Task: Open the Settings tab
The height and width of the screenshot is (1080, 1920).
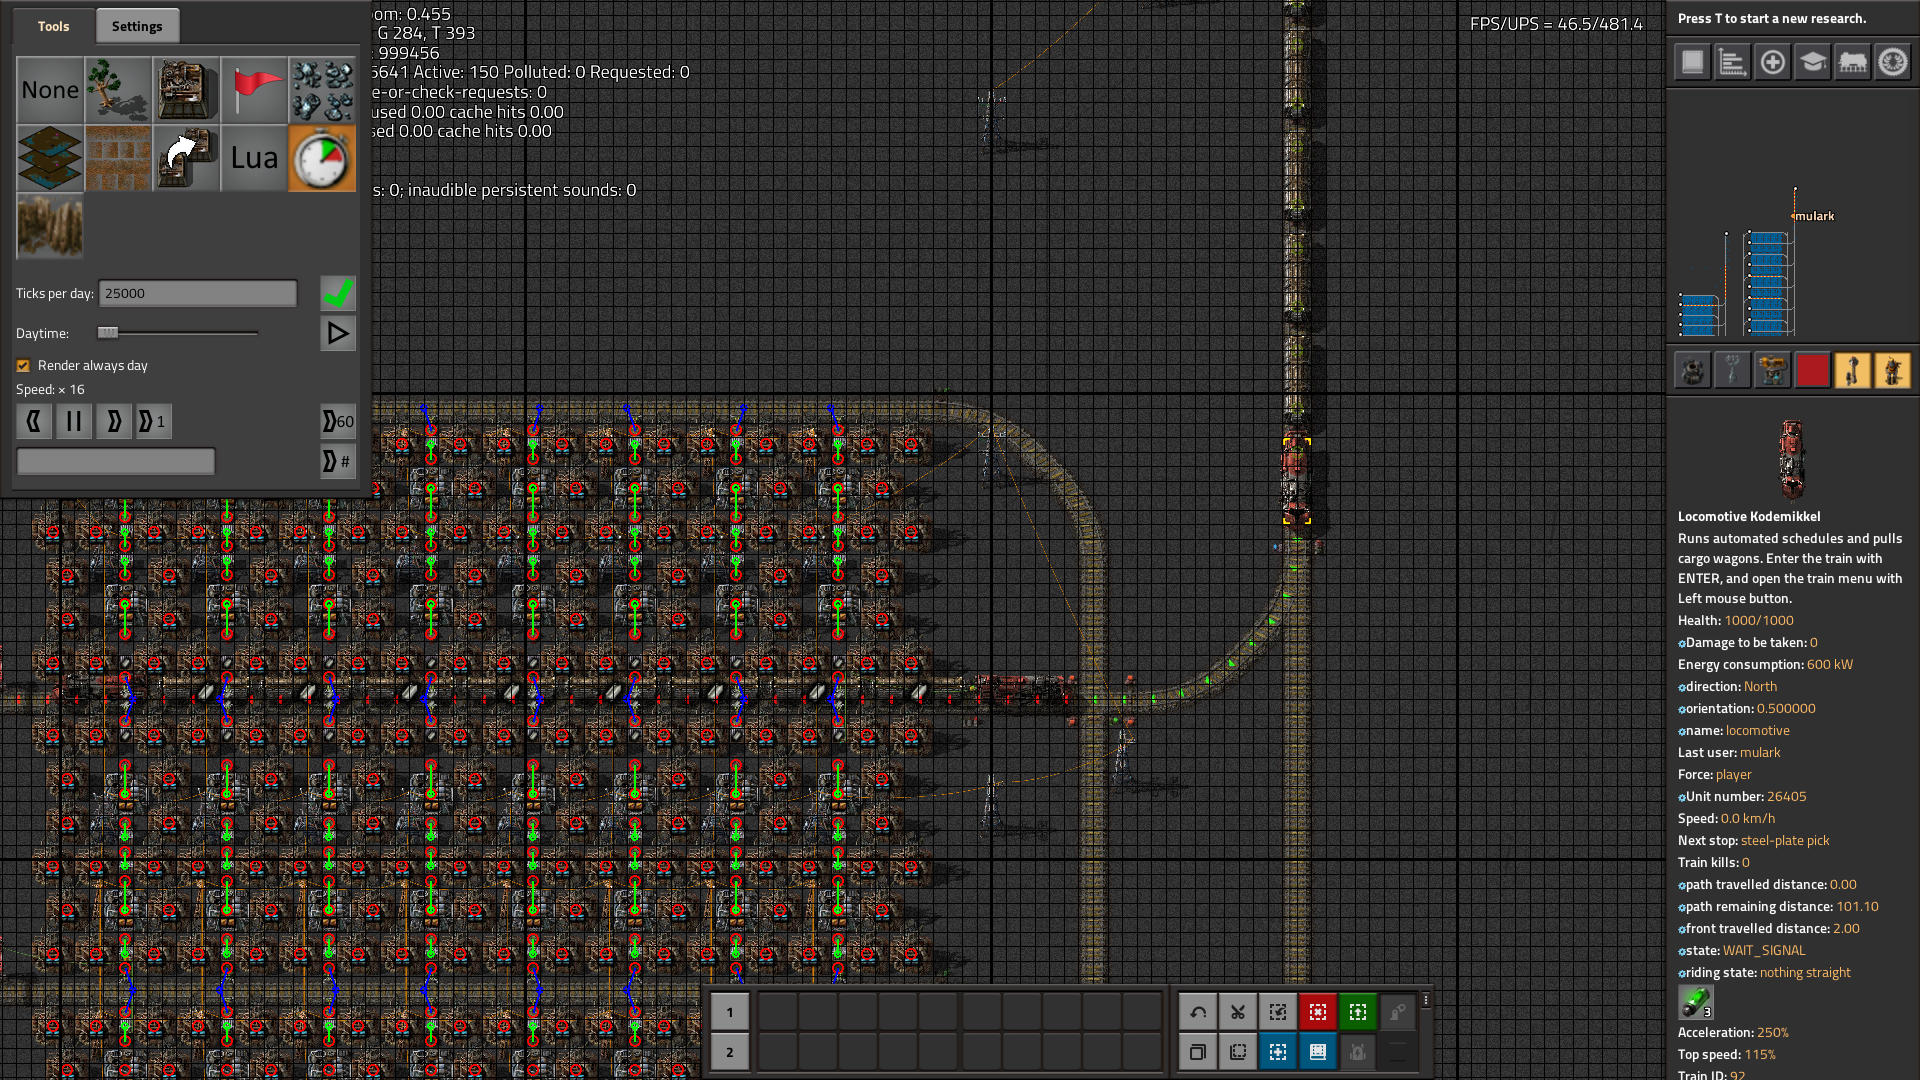Action: 137,26
